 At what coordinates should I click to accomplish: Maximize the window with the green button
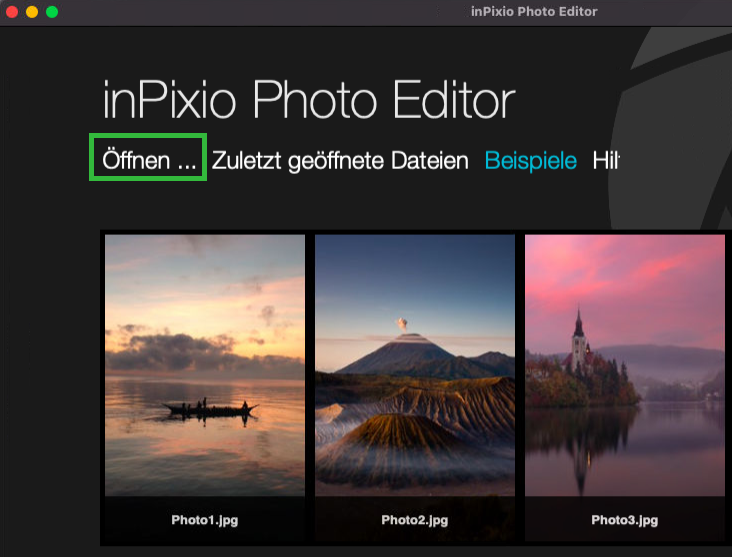tap(52, 12)
